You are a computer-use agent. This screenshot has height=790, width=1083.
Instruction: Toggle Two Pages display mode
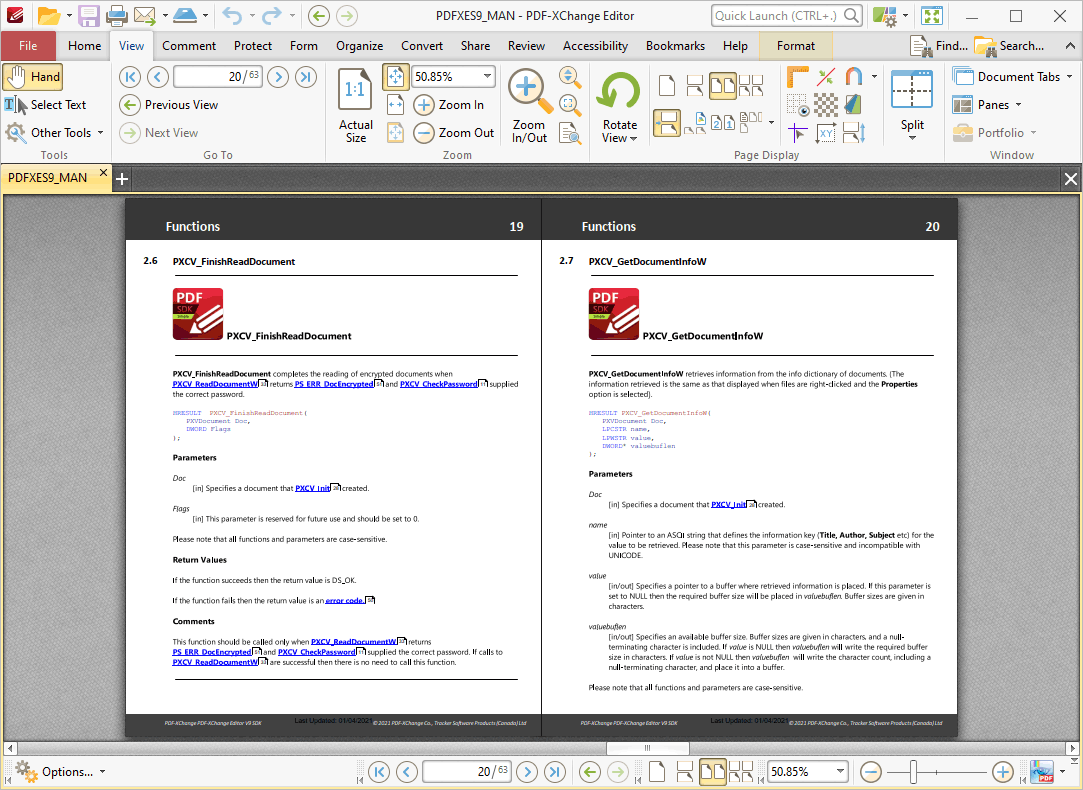[722, 85]
